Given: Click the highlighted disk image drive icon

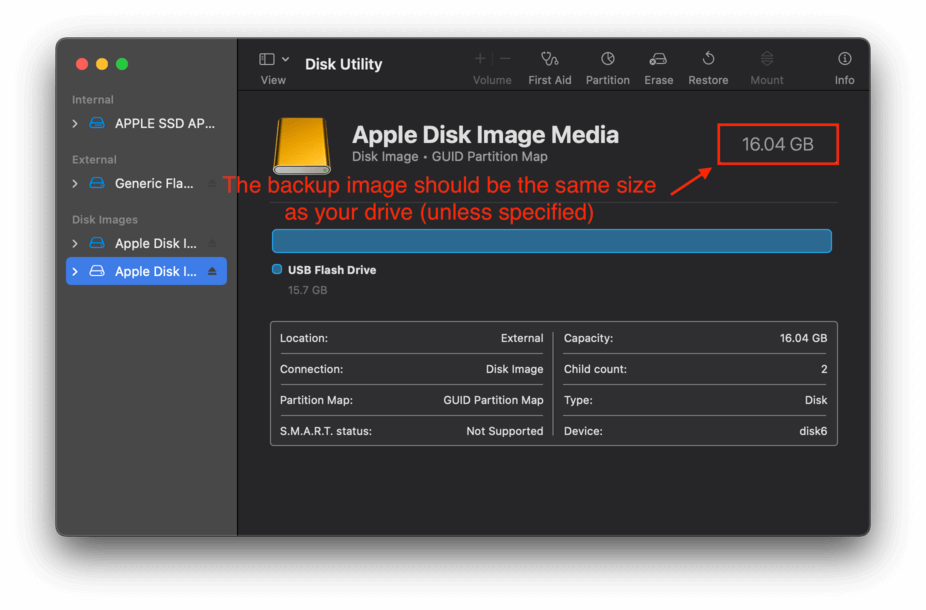Looking at the screenshot, I should point(97,271).
